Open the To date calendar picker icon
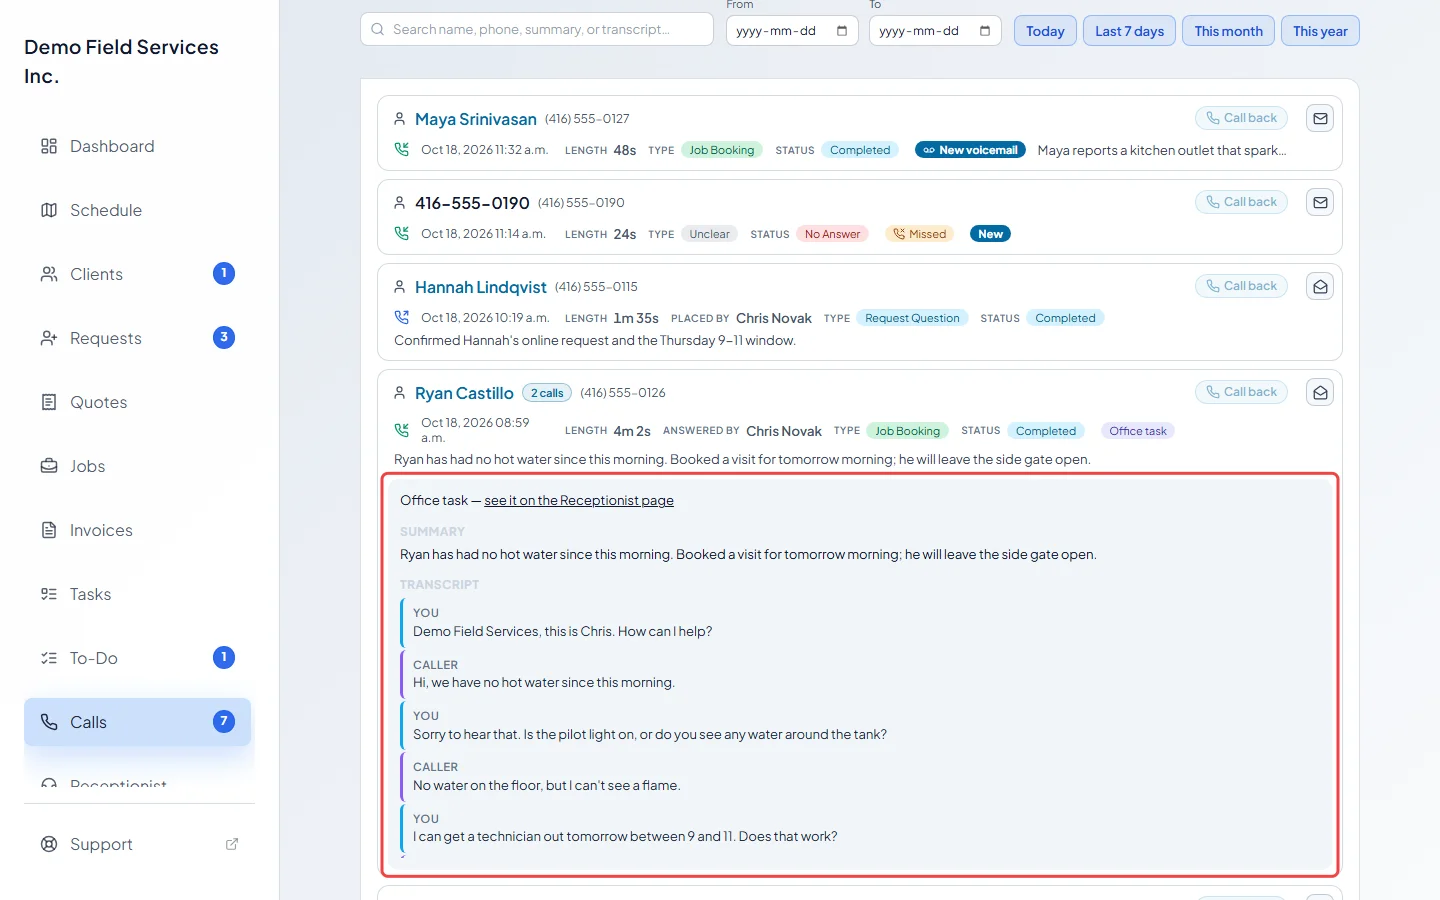1440x900 pixels. [x=985, y=31]
